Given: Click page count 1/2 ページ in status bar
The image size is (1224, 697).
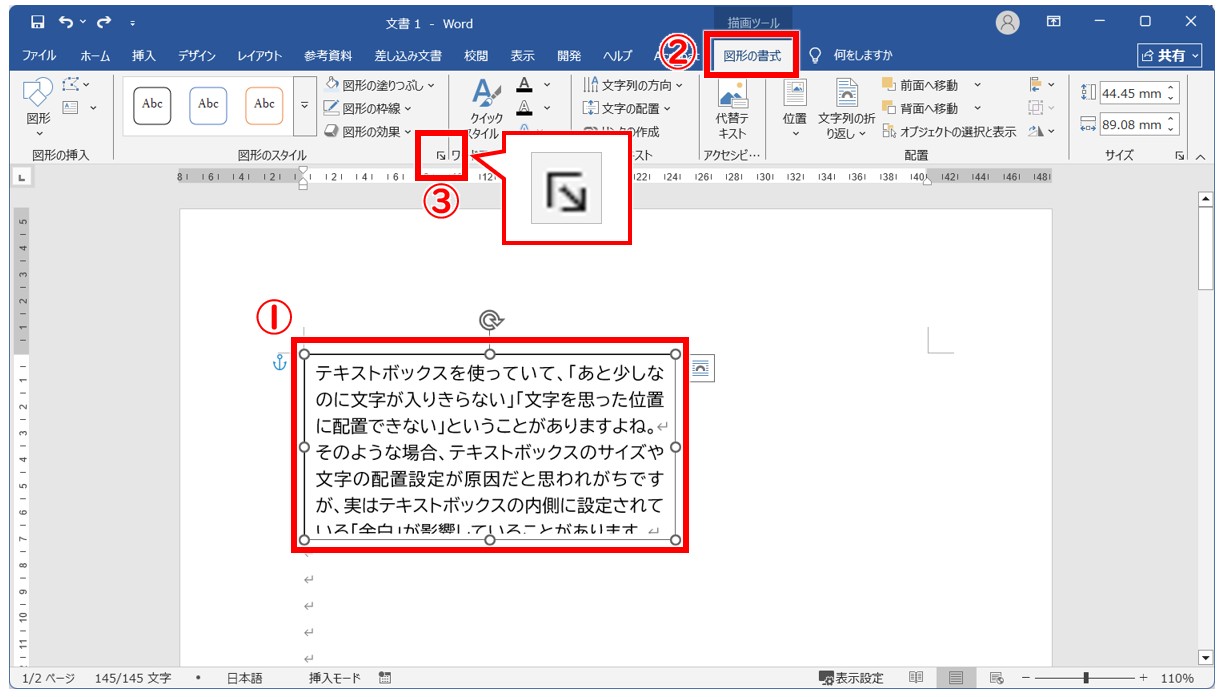Looking at the screenshot, I should coord(48,678).
